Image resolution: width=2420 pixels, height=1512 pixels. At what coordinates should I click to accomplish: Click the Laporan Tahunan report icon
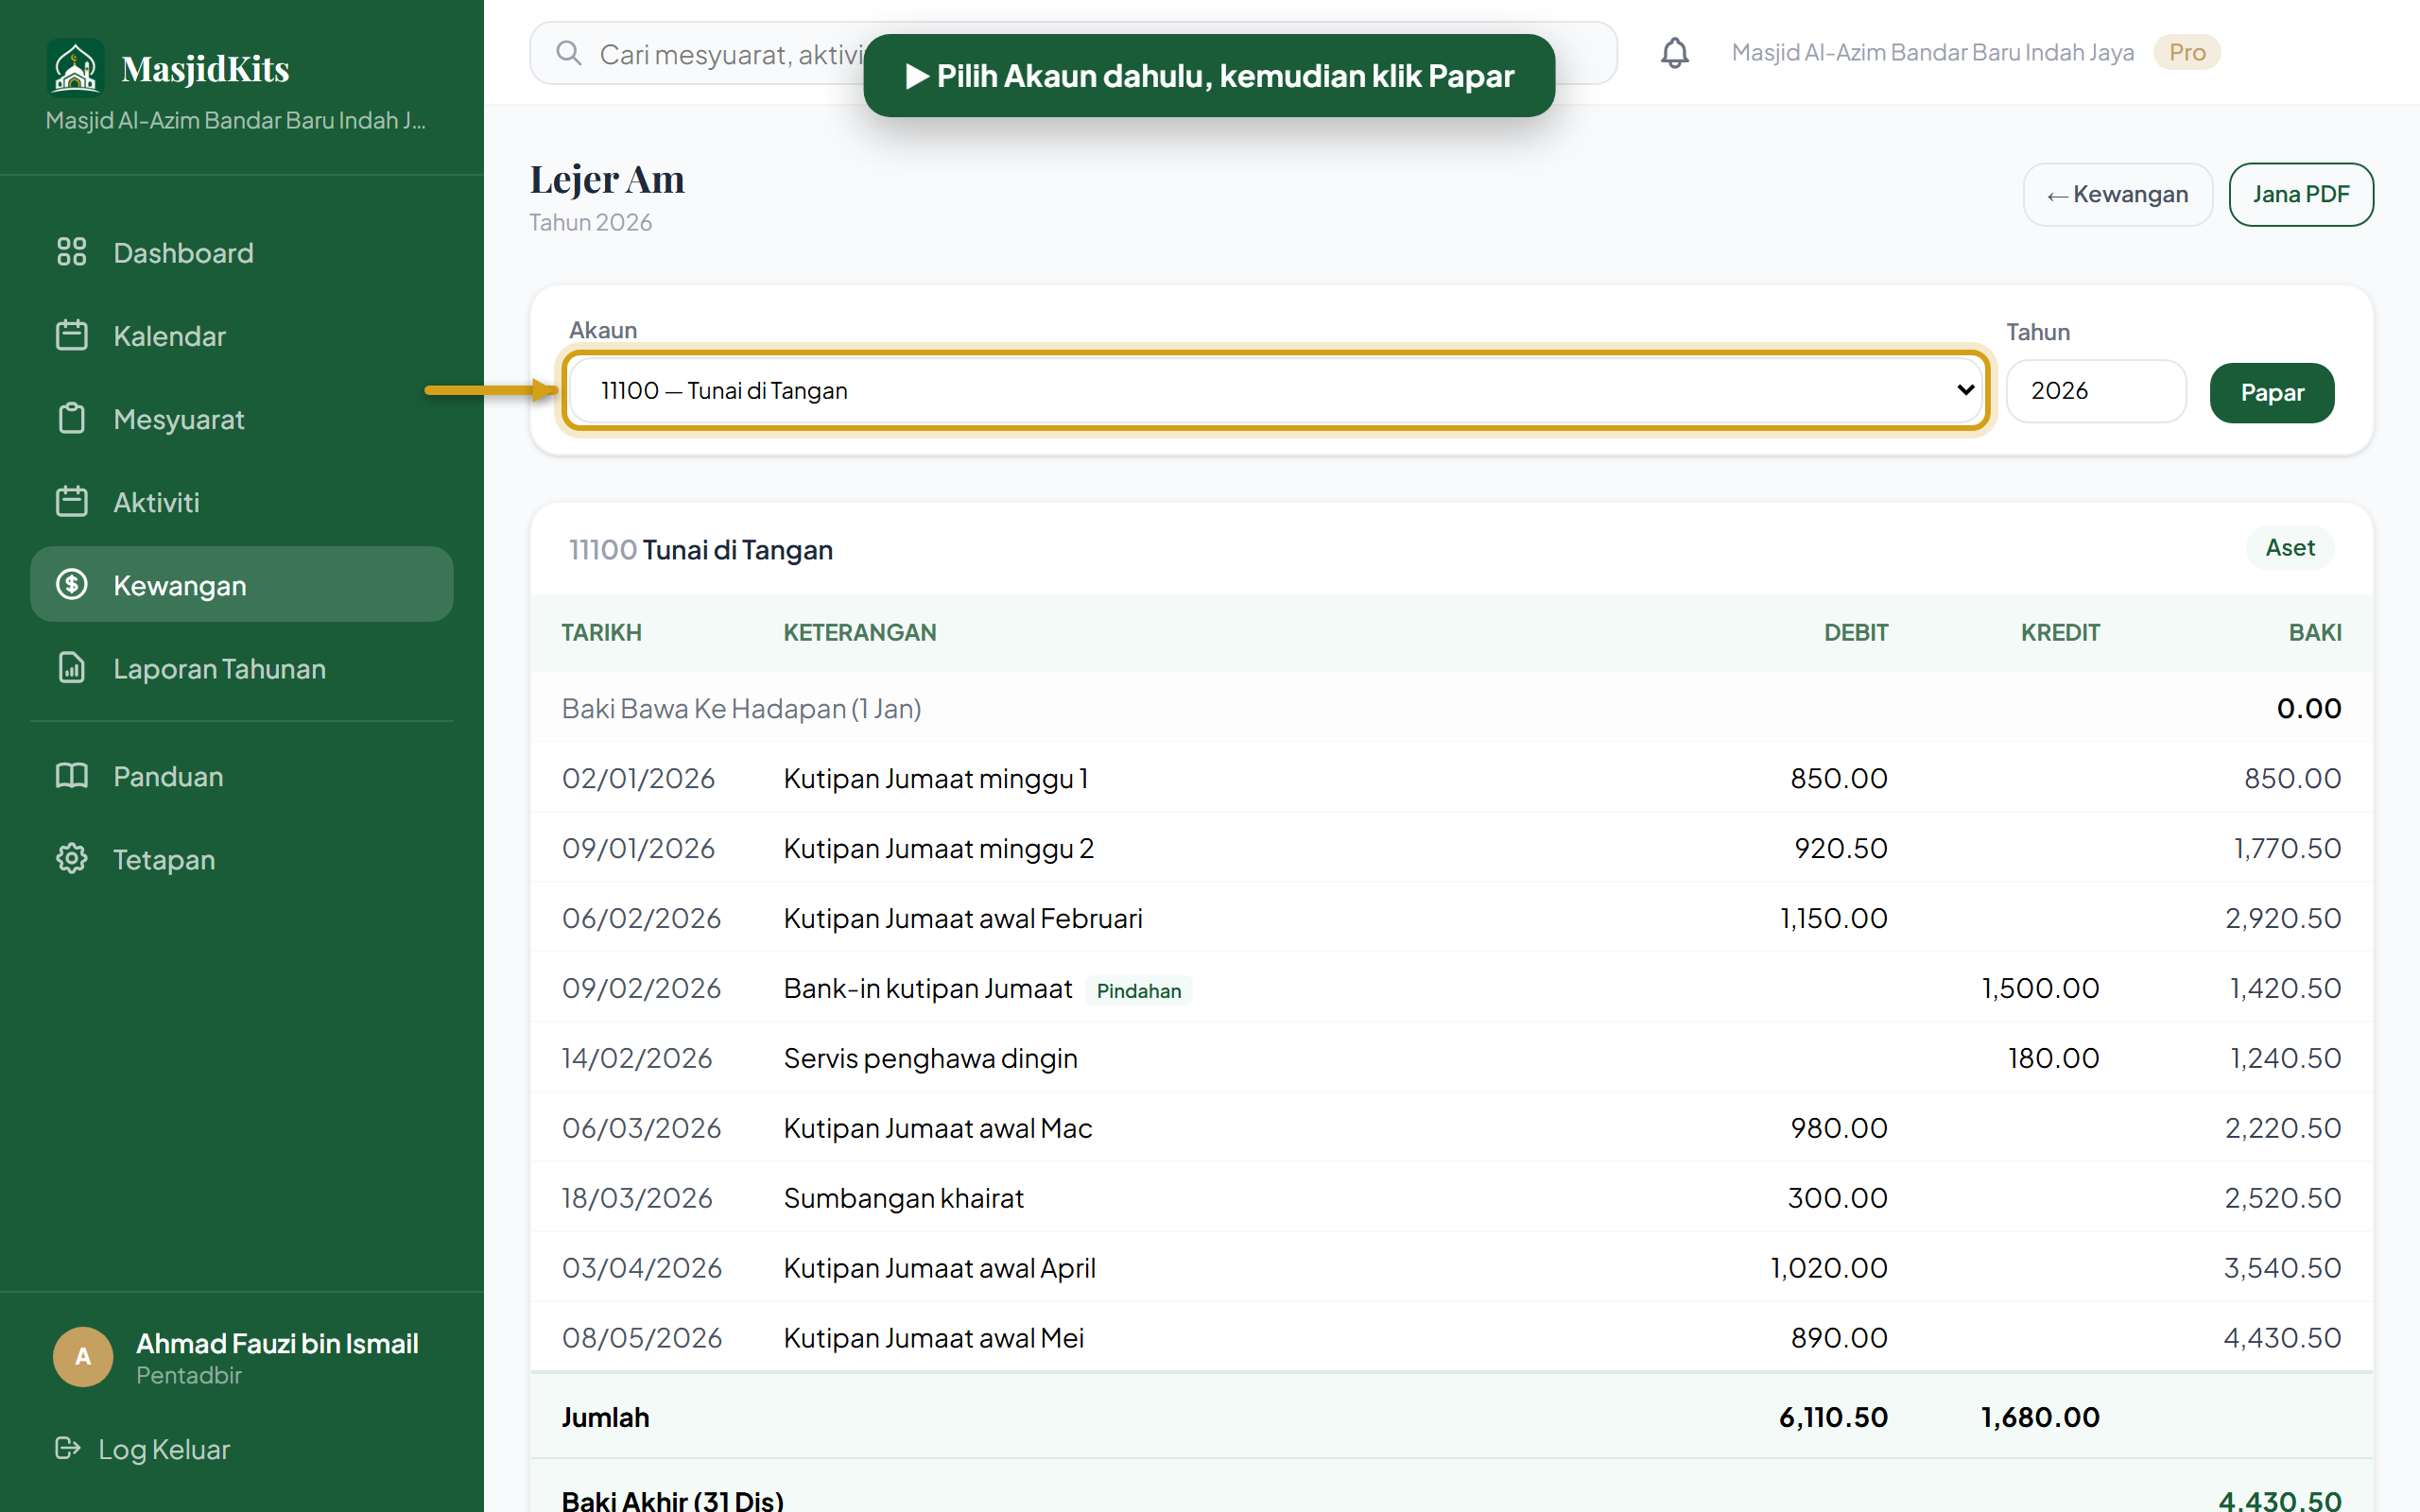pos(72,667)
